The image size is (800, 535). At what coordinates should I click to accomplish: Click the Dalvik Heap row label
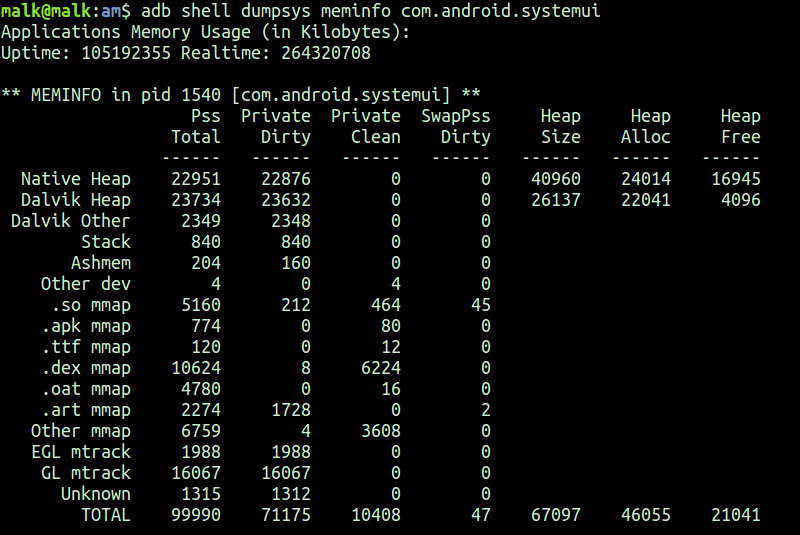(76, 200)
